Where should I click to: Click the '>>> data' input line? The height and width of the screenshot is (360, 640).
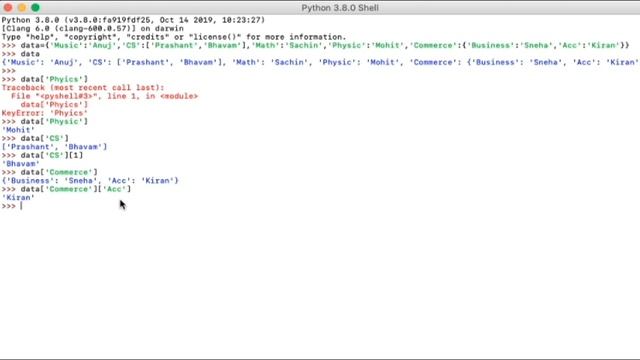coord(20,54)
